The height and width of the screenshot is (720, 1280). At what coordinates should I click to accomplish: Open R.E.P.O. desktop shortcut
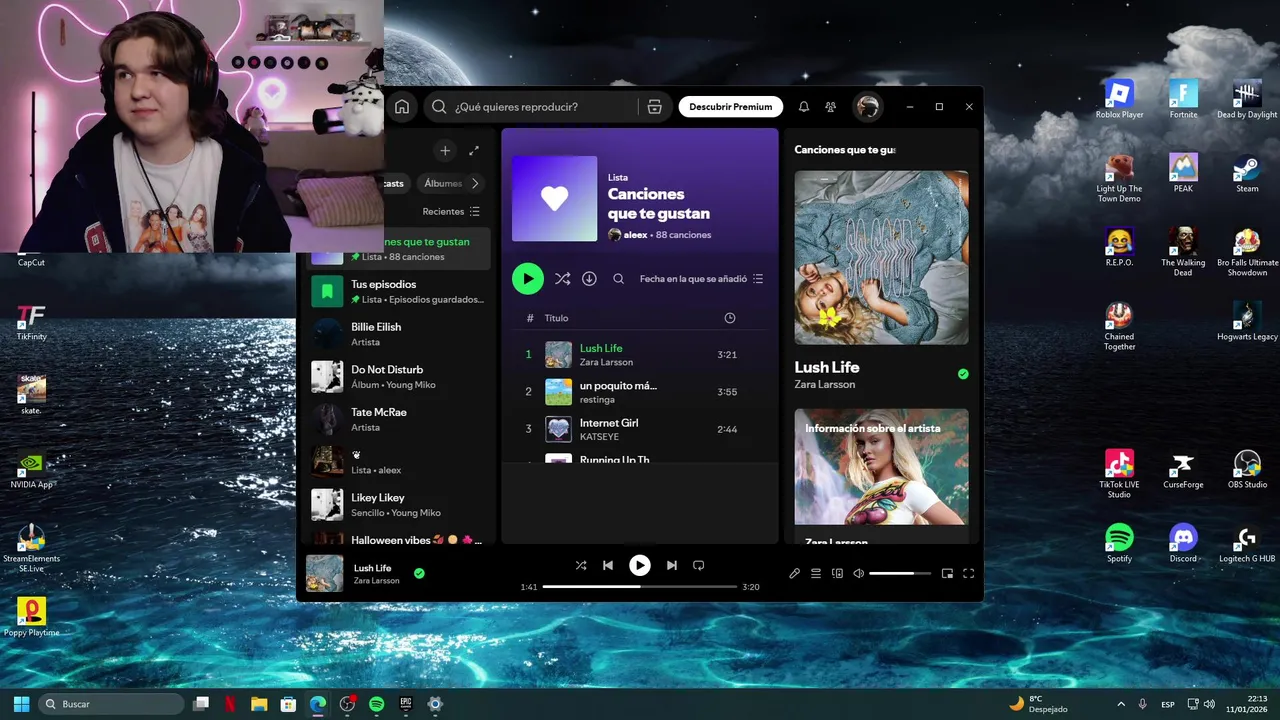coord(1119,247)
